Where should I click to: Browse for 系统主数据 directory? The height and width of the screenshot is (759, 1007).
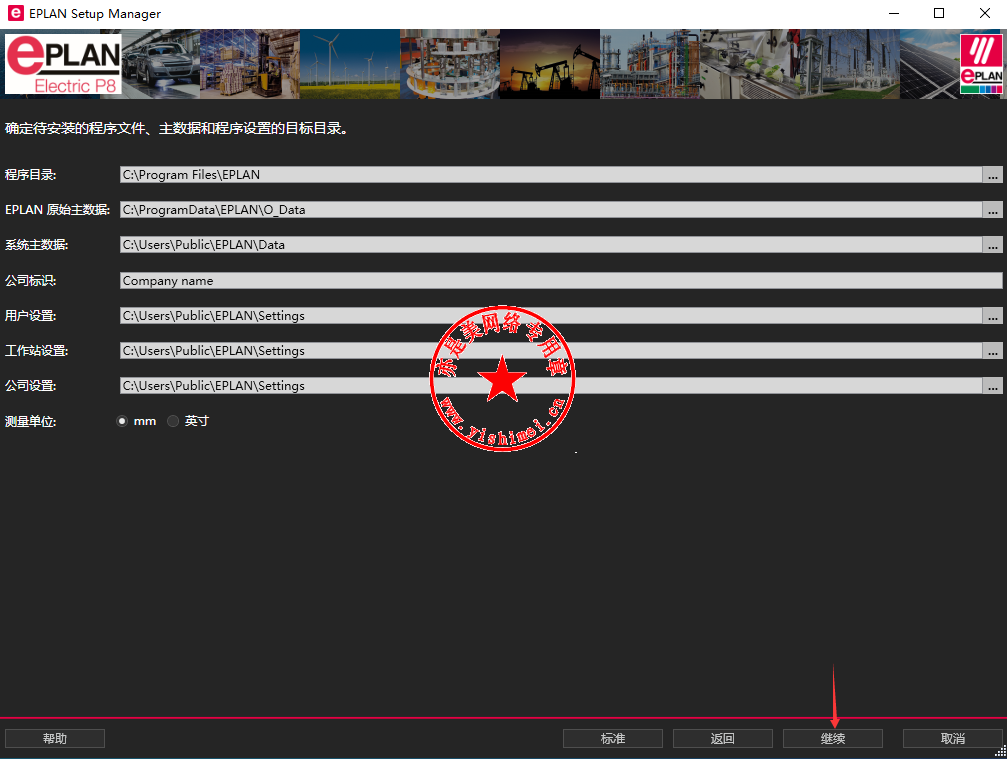(992, 245)
